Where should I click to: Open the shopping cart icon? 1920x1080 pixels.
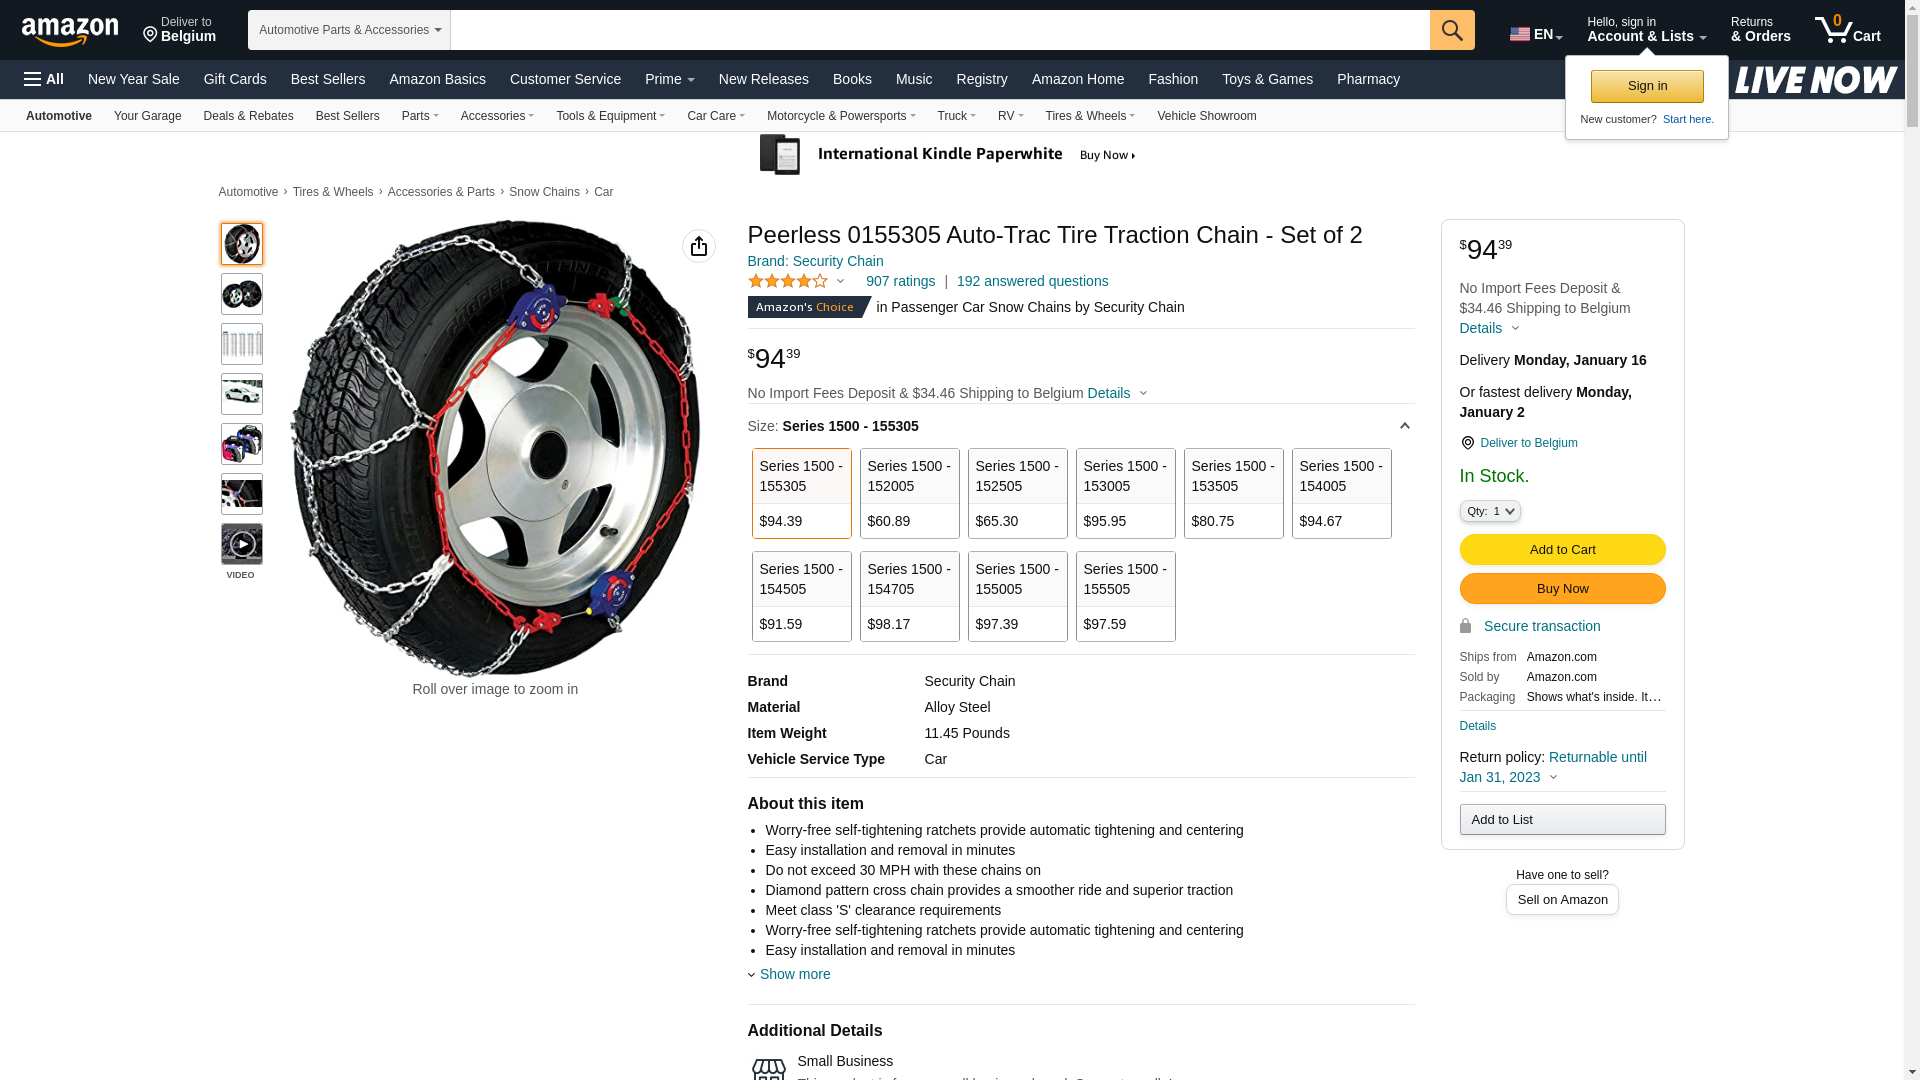(1847, 30)
